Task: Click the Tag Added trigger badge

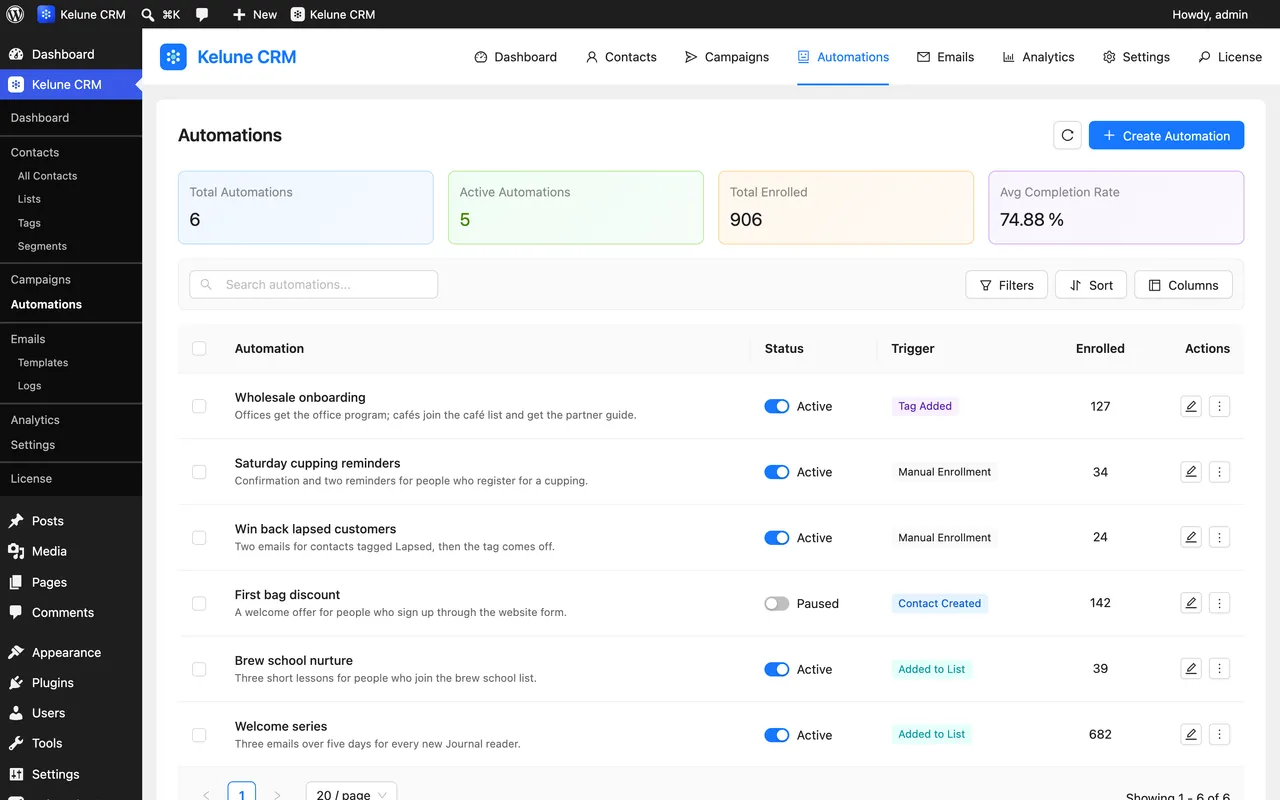Action: 925,406
